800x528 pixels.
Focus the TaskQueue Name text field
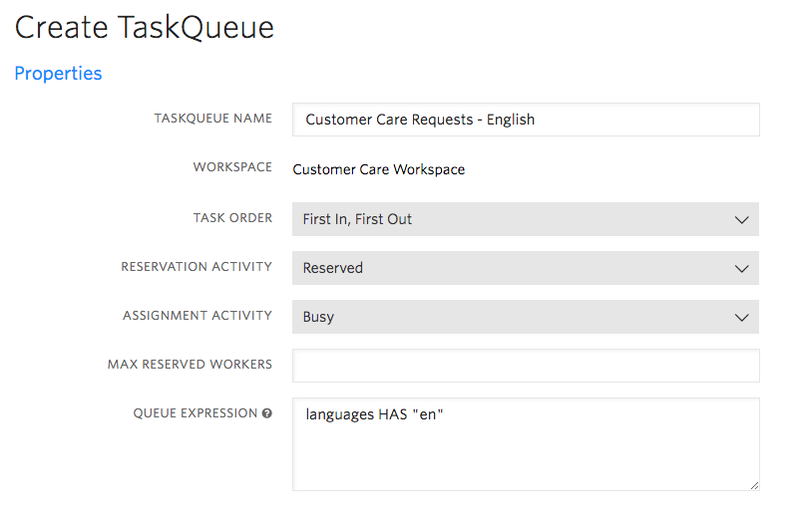click(525, 120)
